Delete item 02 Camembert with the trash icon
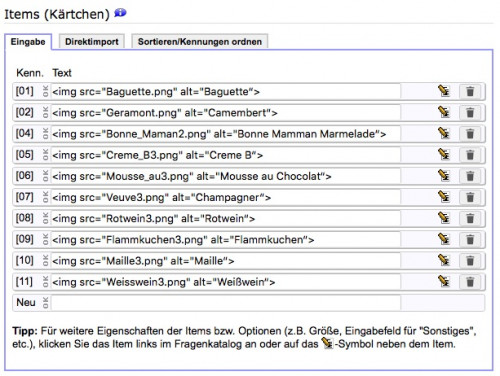 click(x=470, y=113)
